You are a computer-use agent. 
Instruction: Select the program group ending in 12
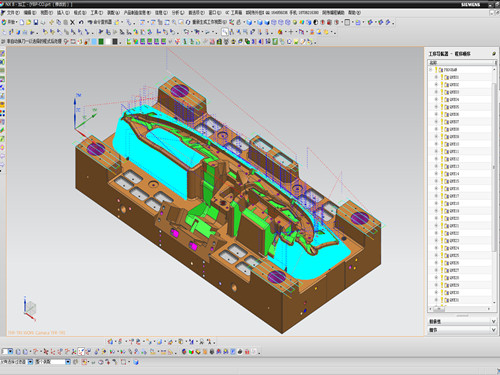[x=454, y=159]
